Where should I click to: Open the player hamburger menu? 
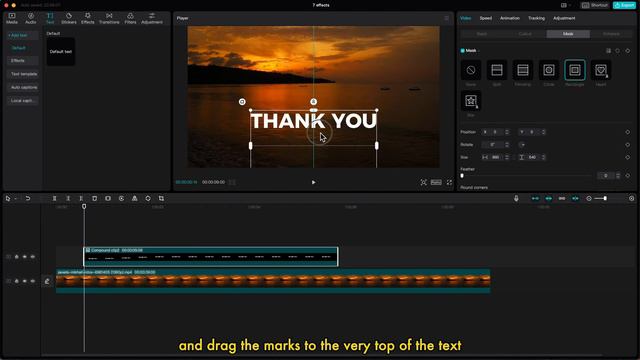coord(447,18)
